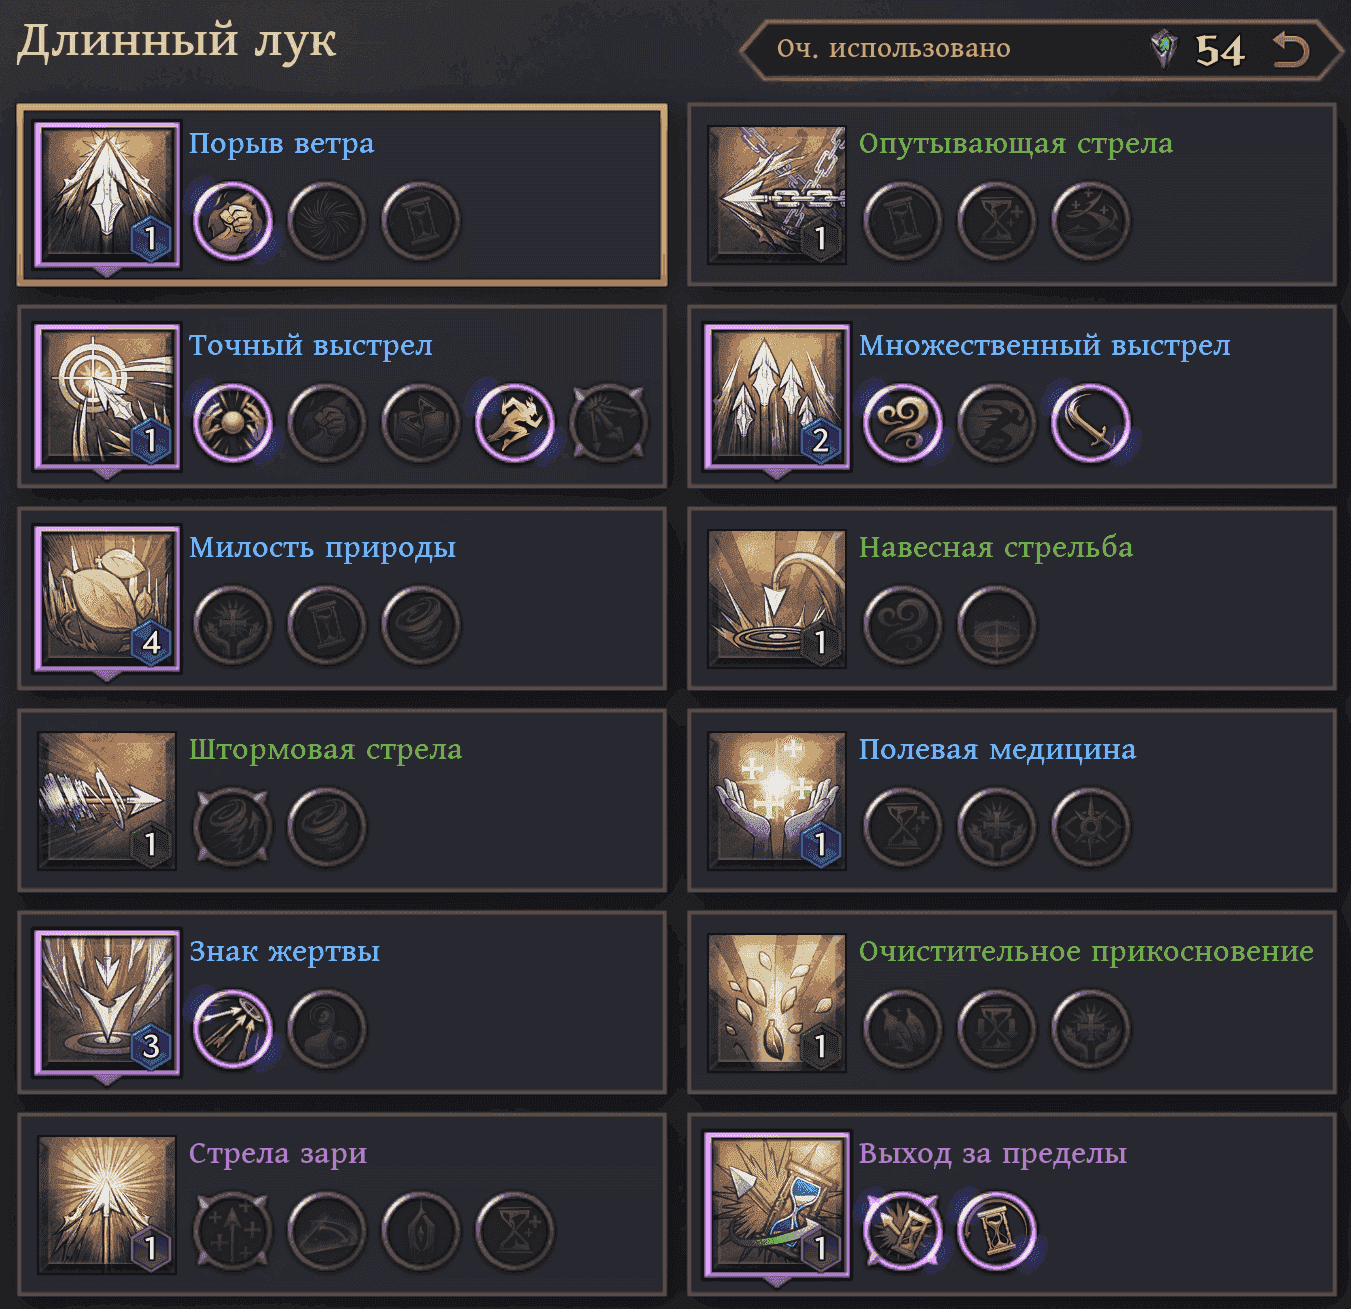Enable the hourglass perk under Выход за пределы
1351x1309 pixels.
996,1231
